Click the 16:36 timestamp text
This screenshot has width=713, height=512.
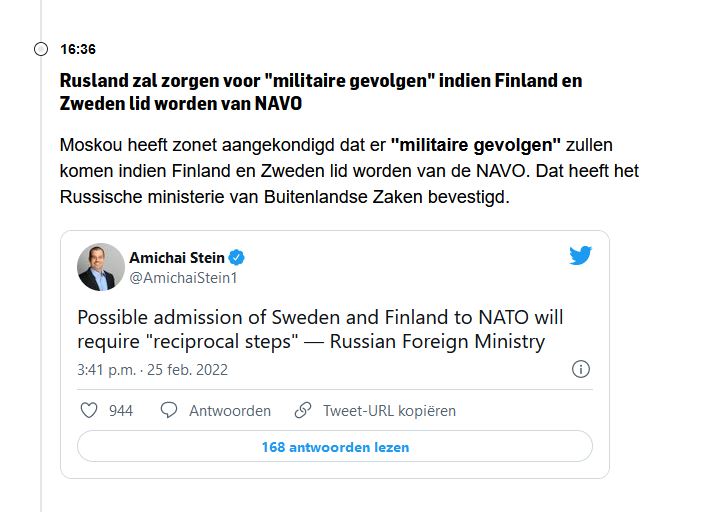click(78, 49)
